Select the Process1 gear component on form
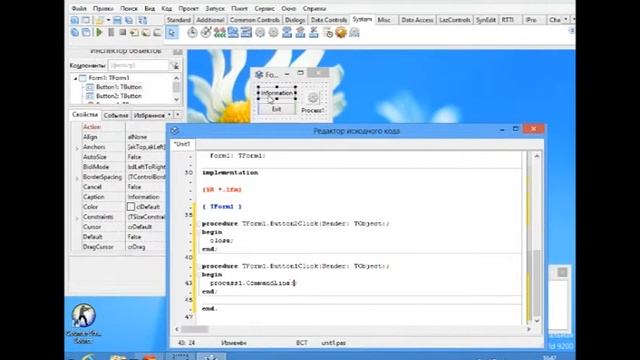Screen dimensions: 640x360 [313, 98]
